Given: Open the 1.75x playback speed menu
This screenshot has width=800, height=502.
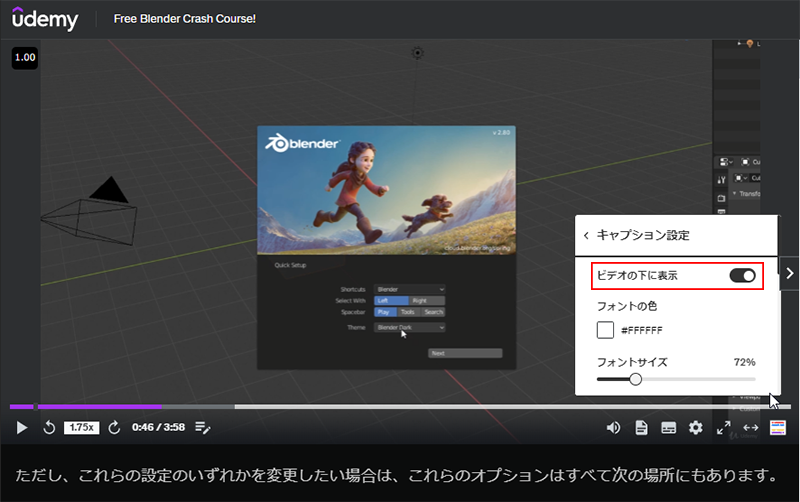Looking at the screenshot, I should tap(81, 428).
